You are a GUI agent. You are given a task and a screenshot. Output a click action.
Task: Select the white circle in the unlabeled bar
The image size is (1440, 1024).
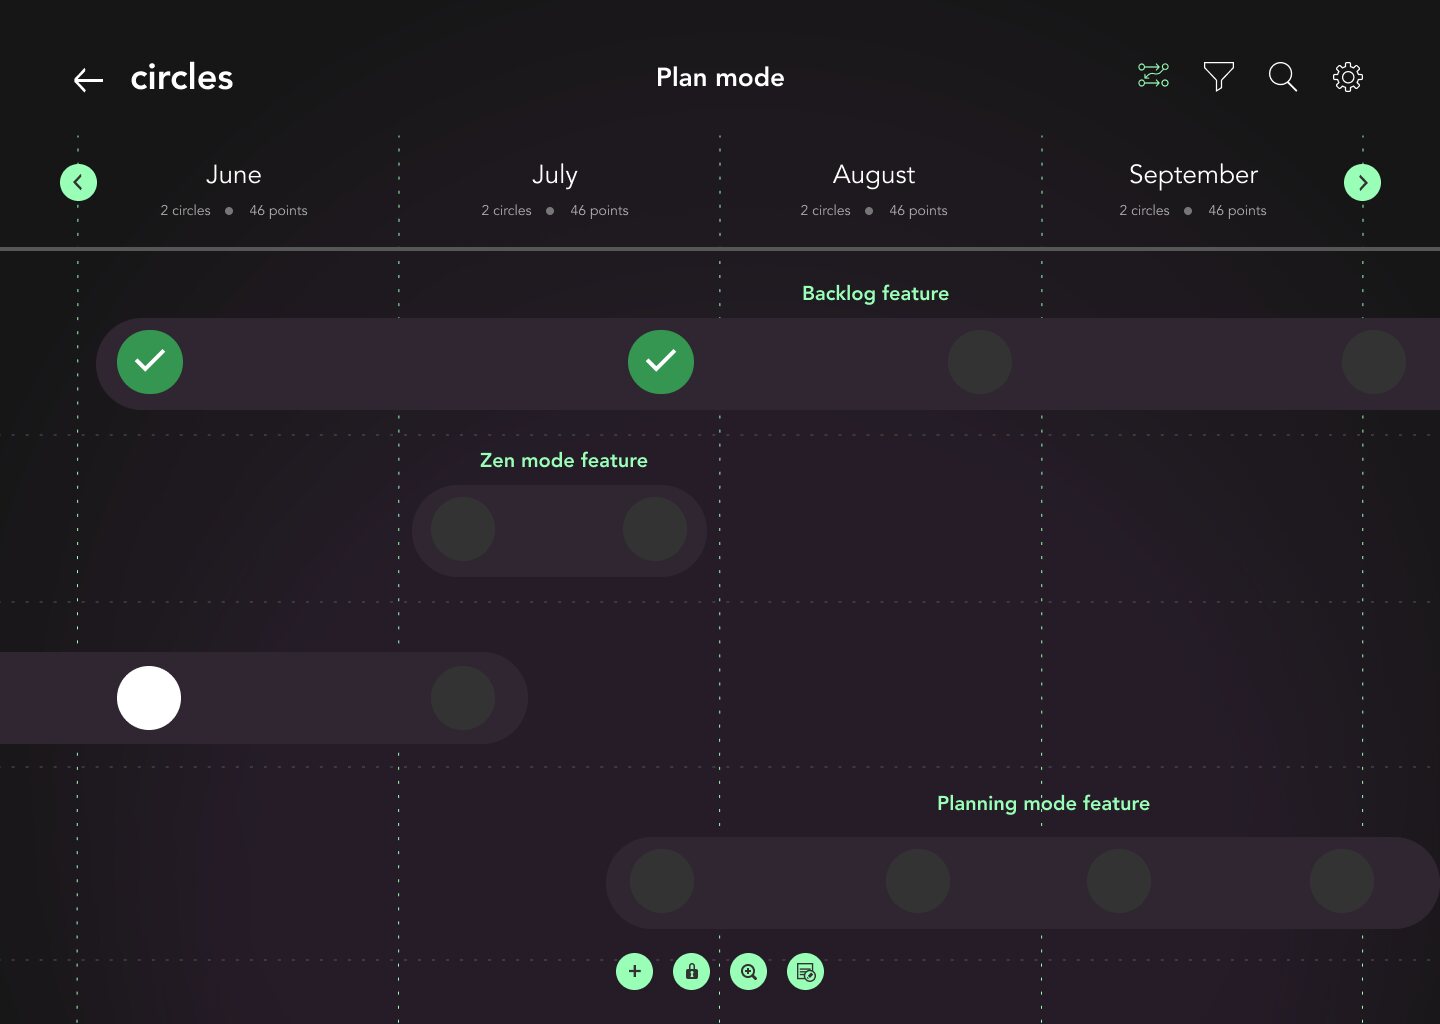(x=149, y=698)
